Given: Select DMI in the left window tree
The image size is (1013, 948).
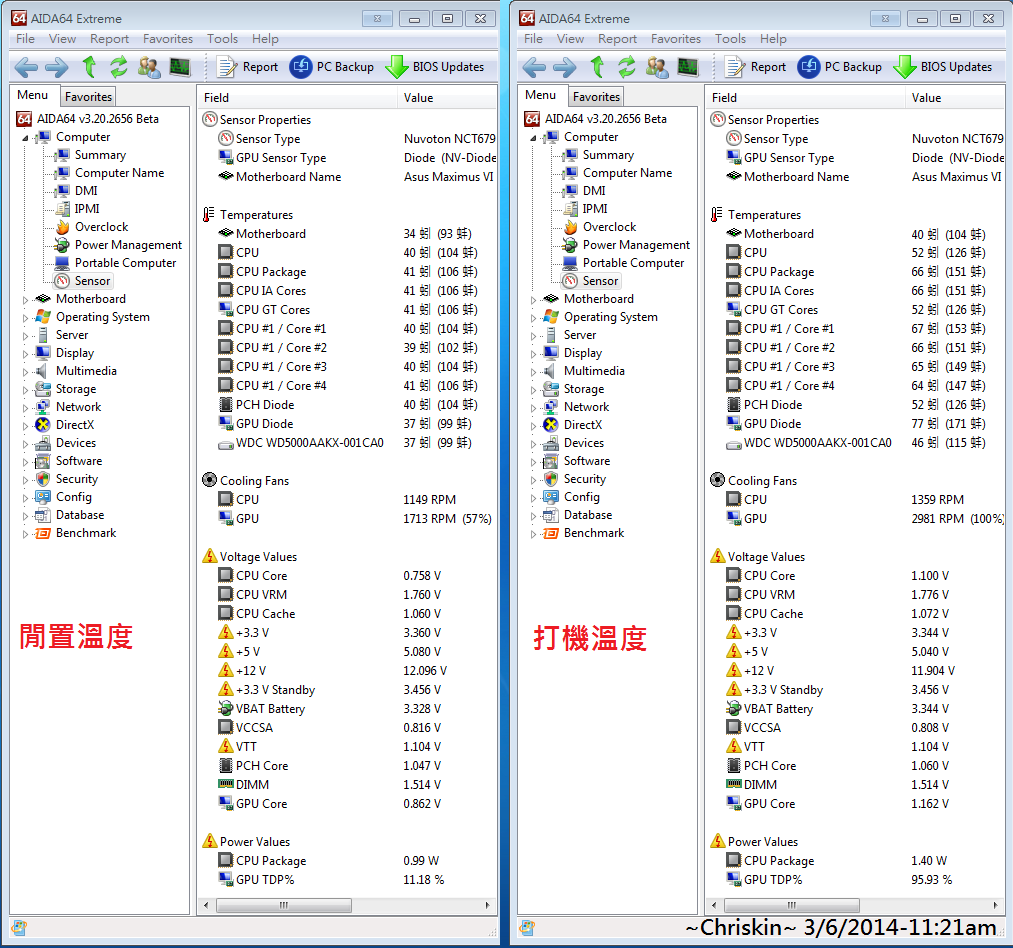Looking at the screenshot, I should point(86,191).
